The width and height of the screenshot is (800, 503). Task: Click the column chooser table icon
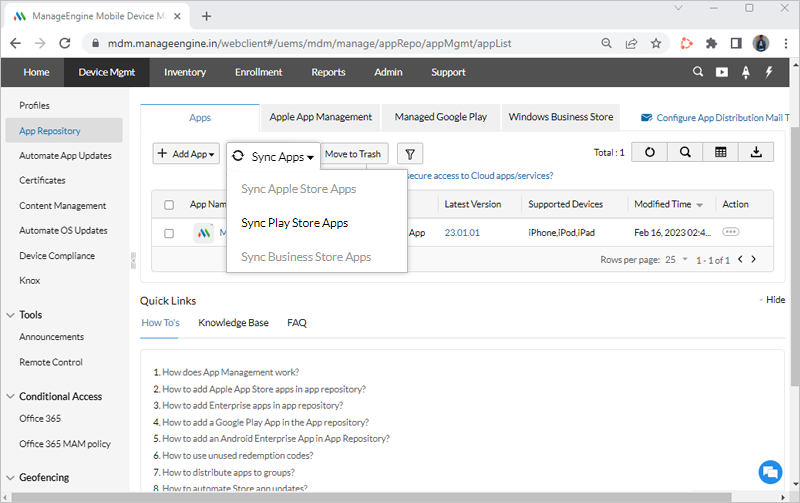tap(720, 152)
